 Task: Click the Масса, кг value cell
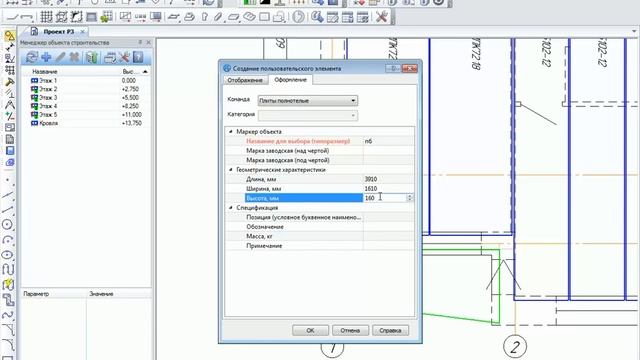(388, 236)
